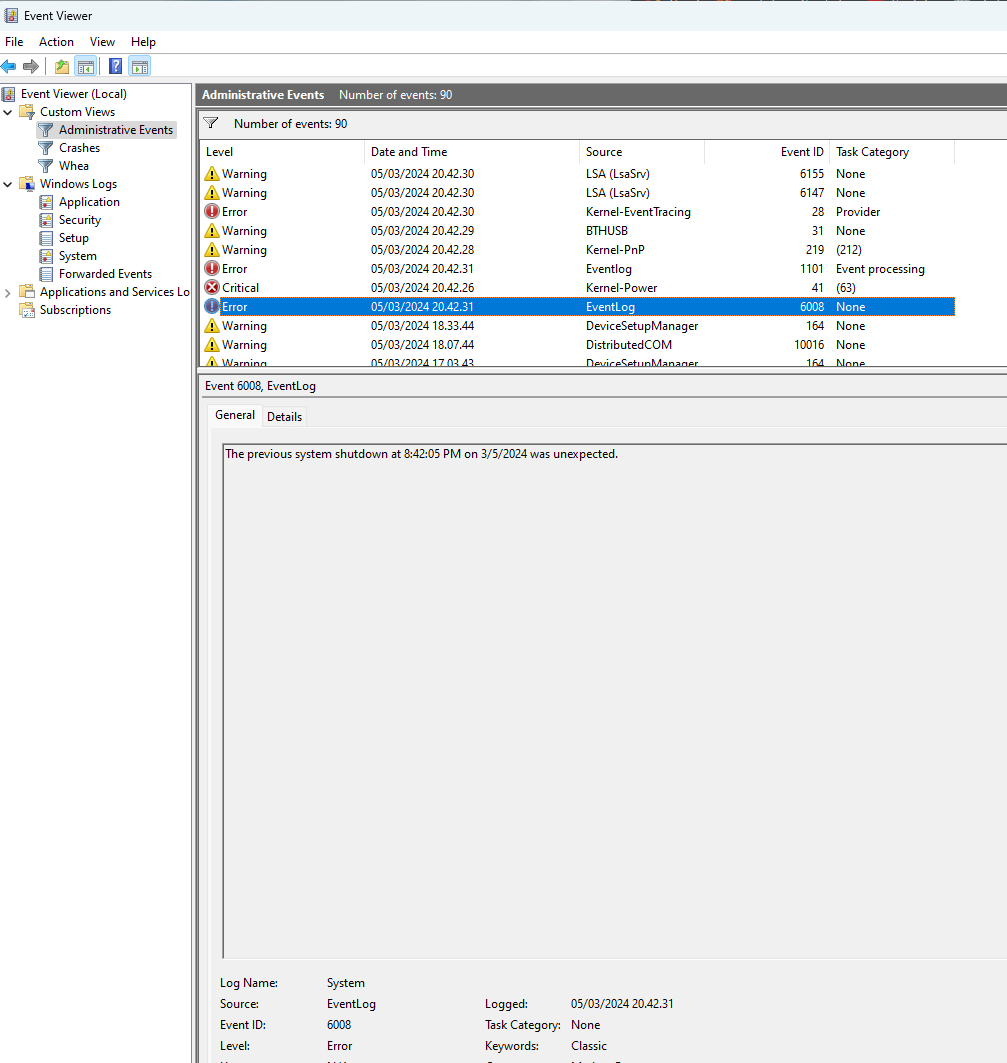The width and height of the screenshot is (1007, 1063).
Task: Collapse the Custom Views tree node
Action: coord(7,112)
